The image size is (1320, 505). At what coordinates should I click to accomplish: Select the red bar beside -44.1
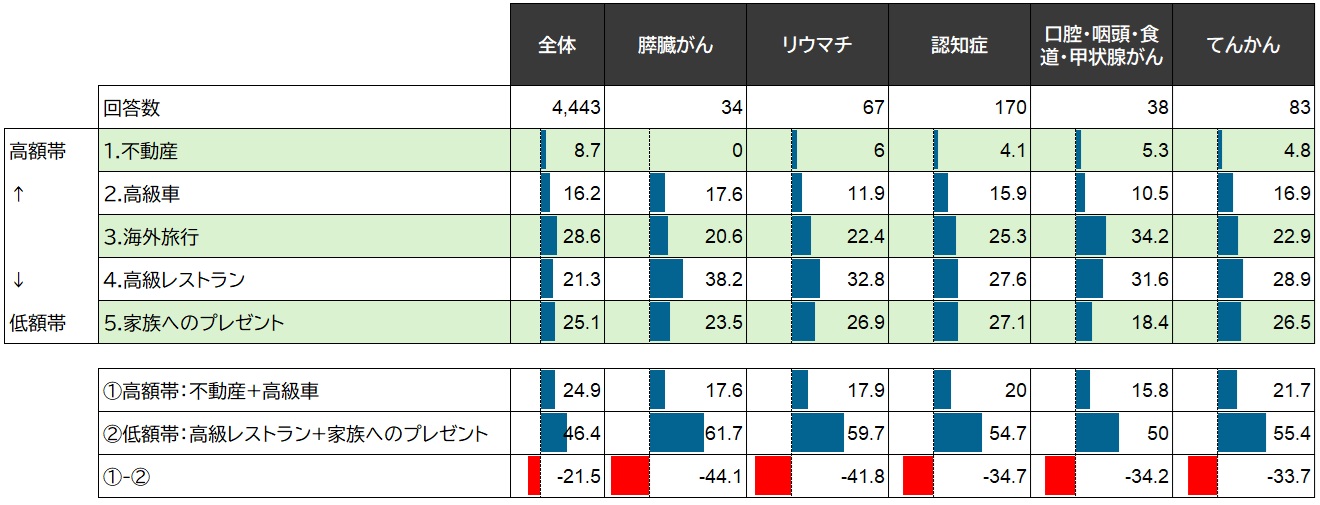tap(631, 476)
